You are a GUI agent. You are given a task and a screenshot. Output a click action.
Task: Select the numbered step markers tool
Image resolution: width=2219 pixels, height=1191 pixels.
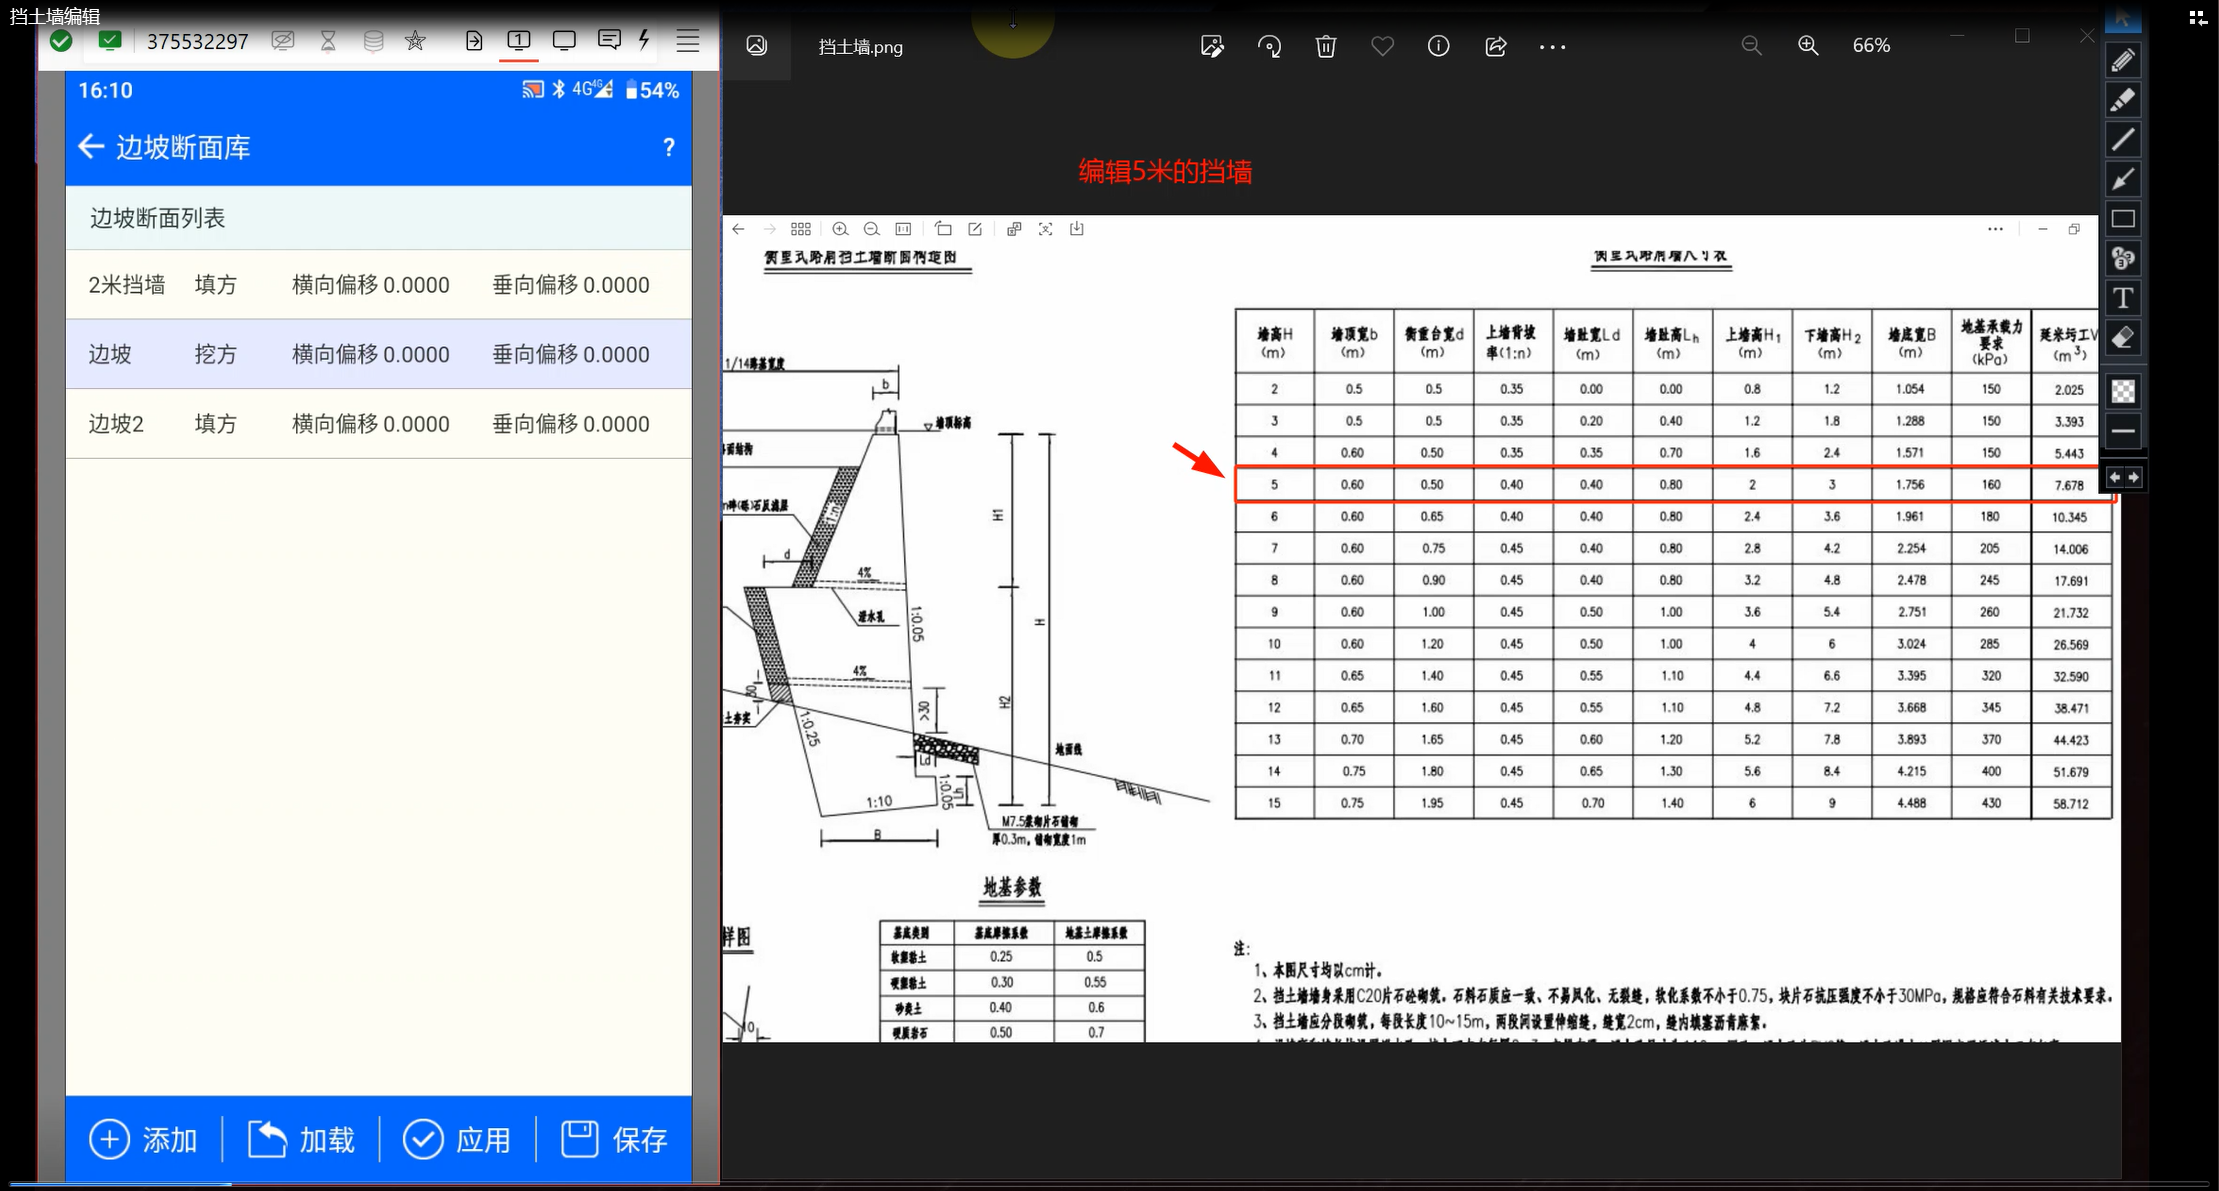point(2122,259)
